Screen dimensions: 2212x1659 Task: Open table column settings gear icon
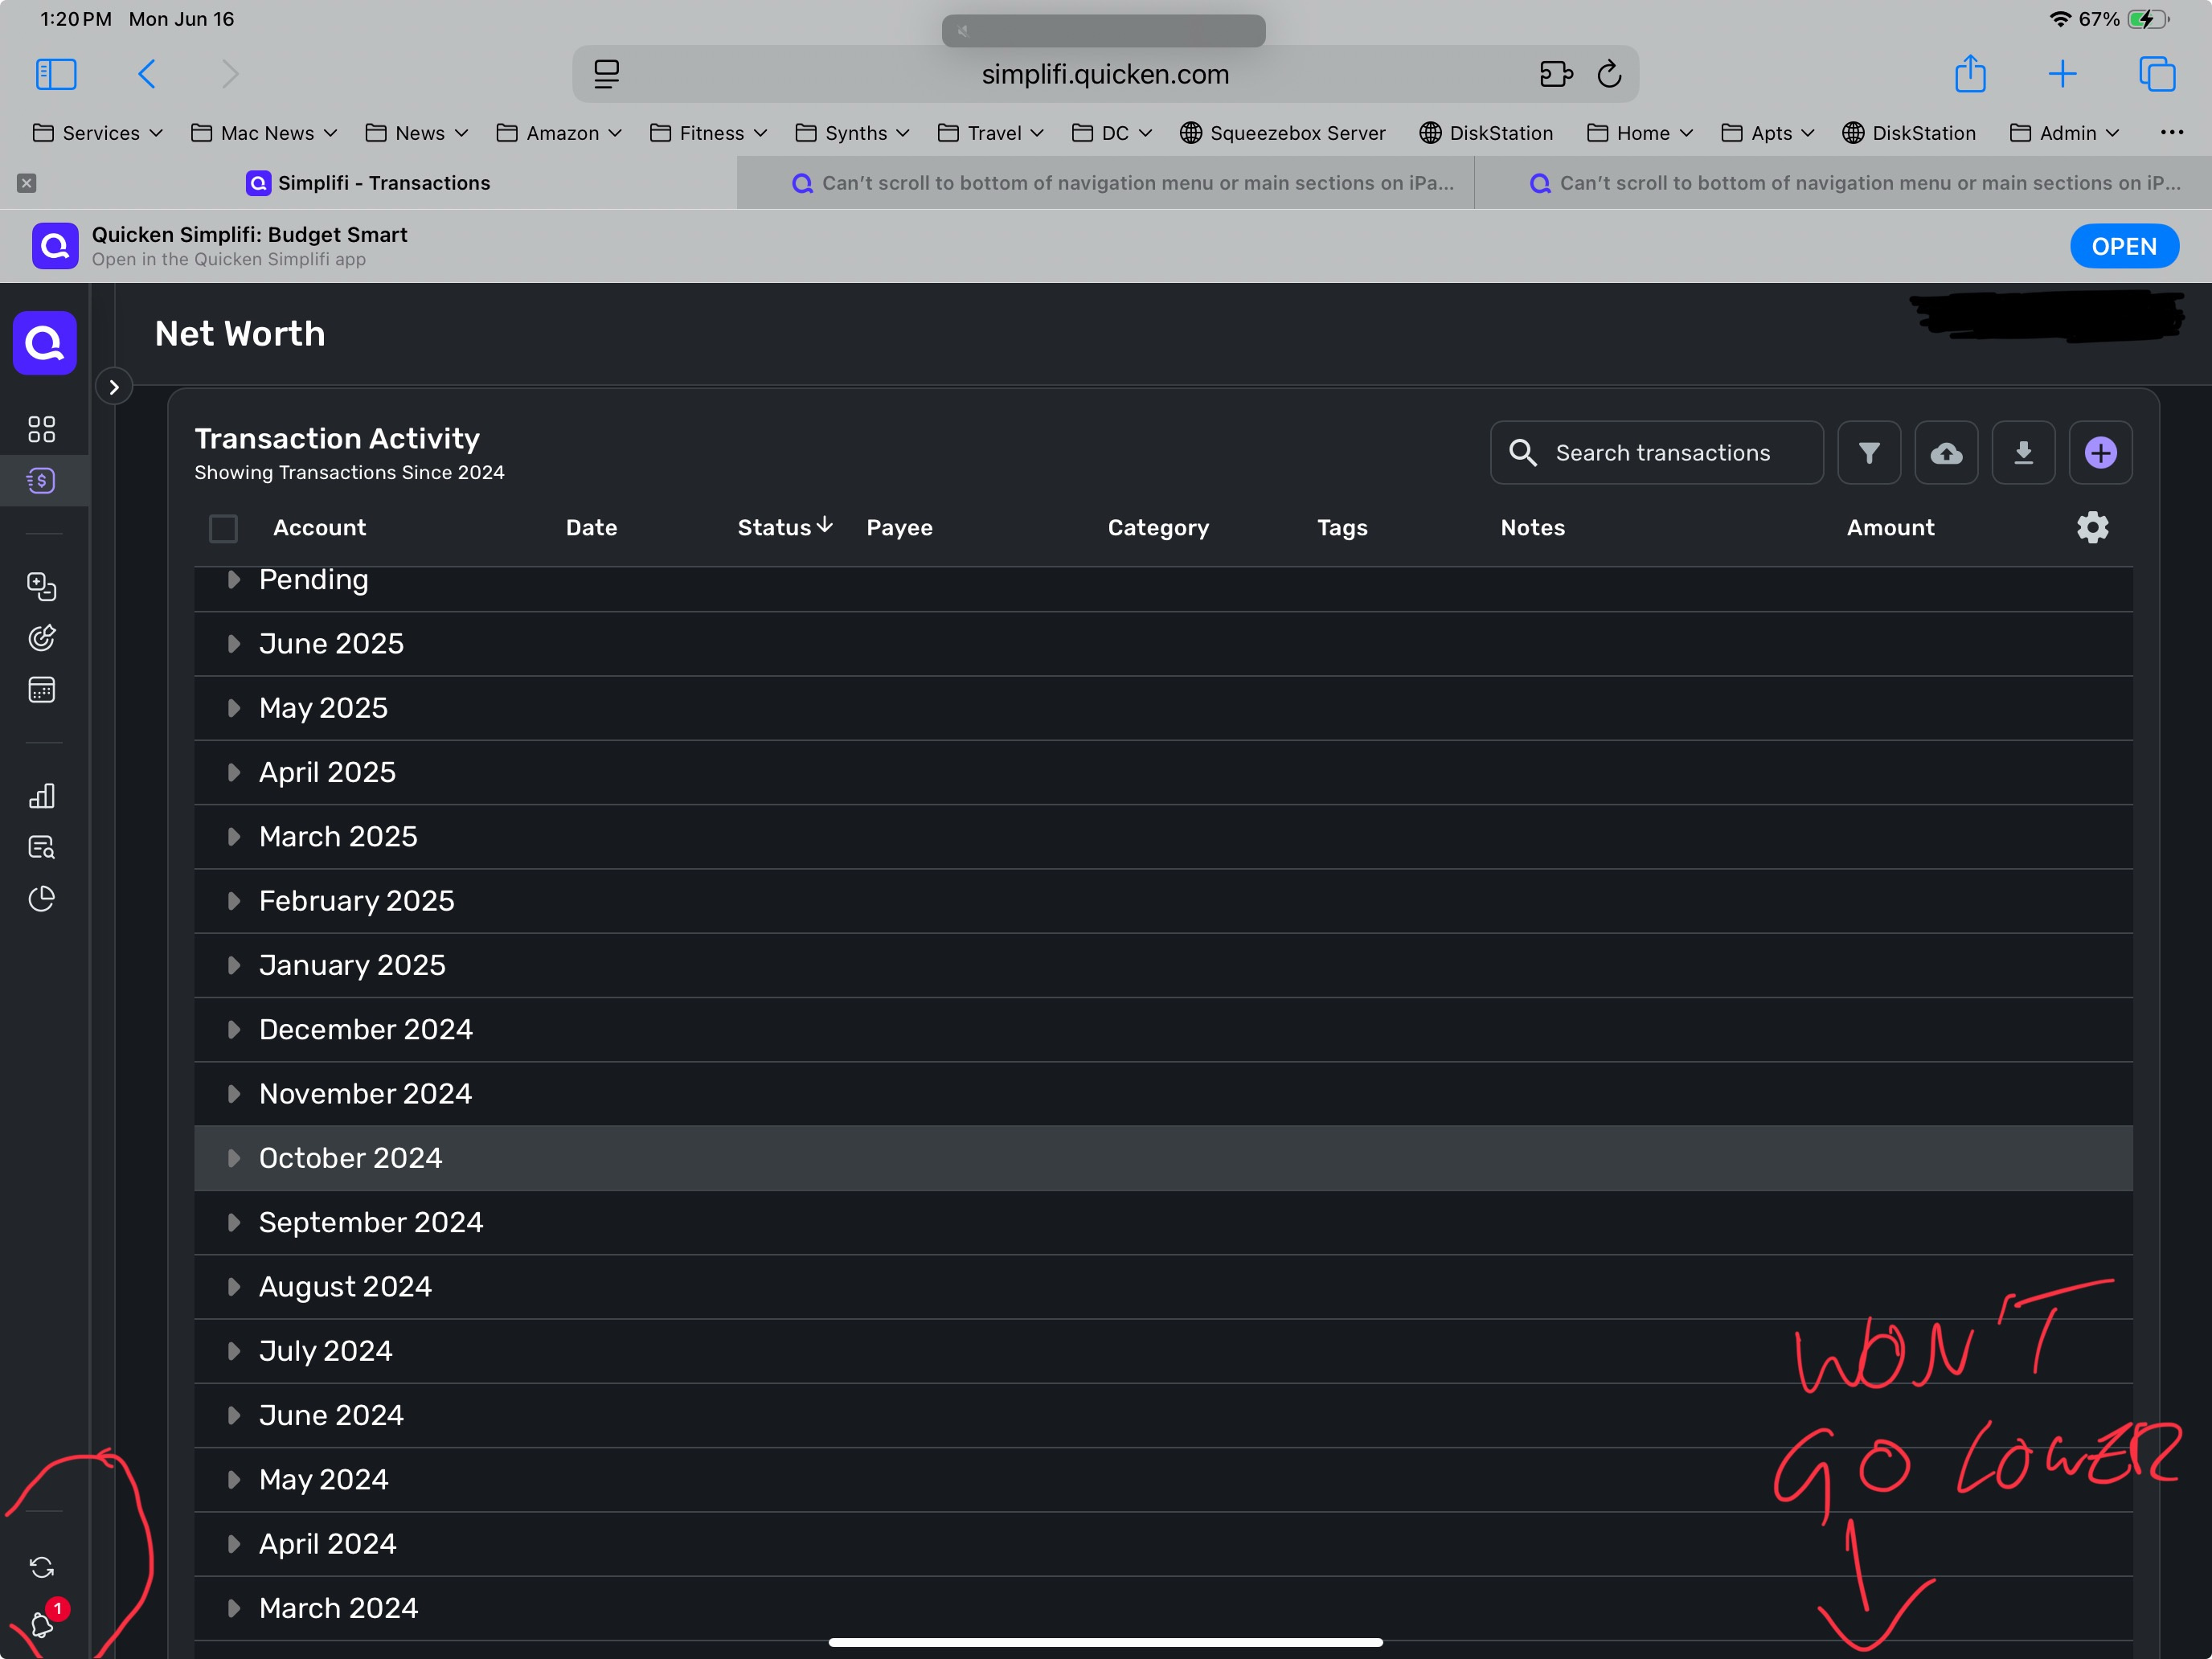[2092, 527]
